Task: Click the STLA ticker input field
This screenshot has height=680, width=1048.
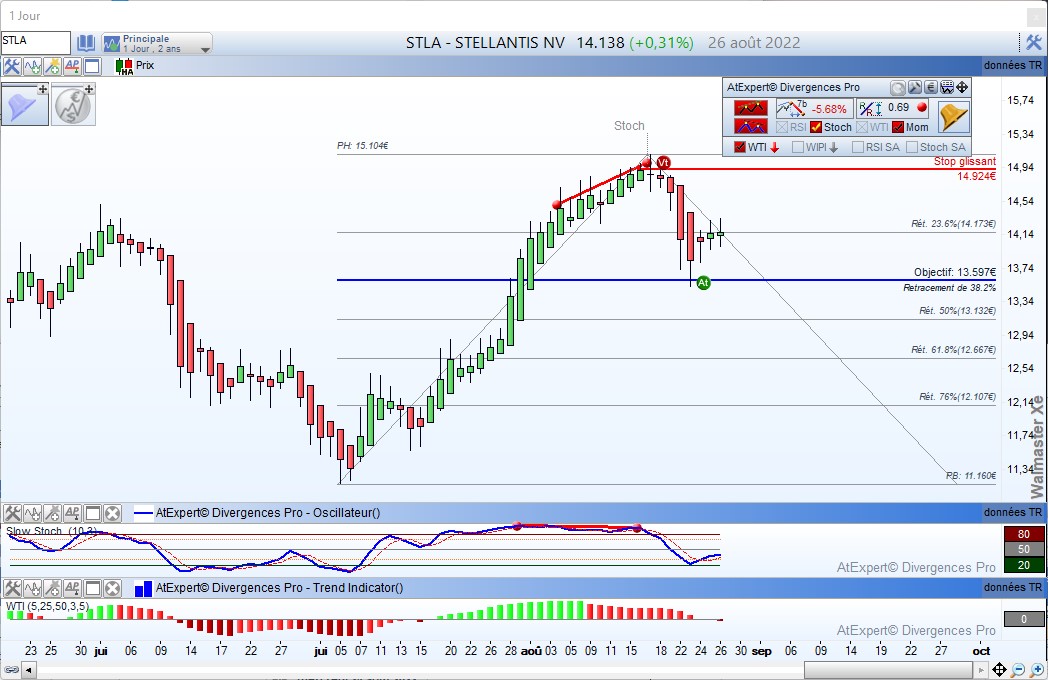Action: pos(35,42)
